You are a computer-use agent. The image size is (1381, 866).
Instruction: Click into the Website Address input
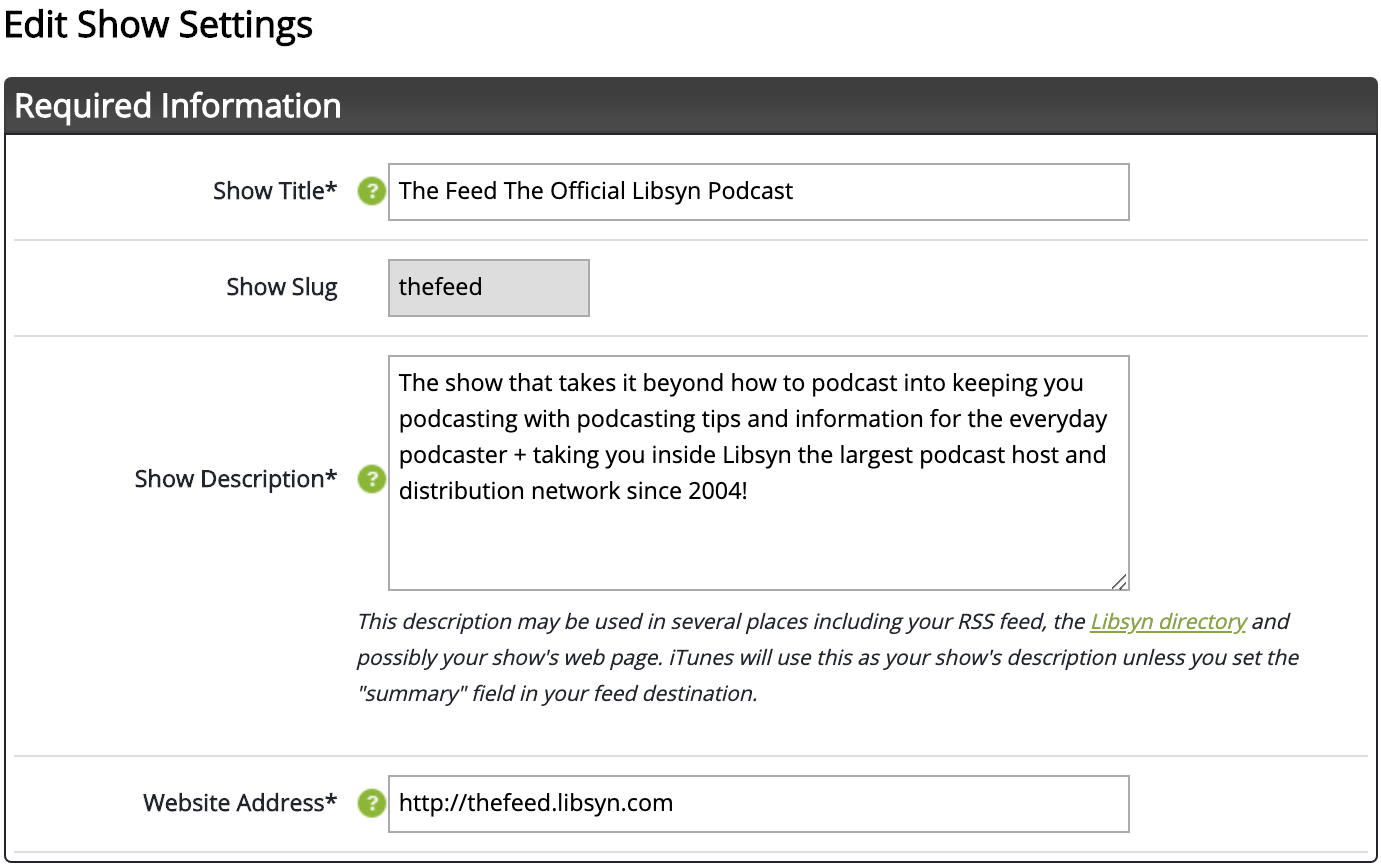coord(759,804)
